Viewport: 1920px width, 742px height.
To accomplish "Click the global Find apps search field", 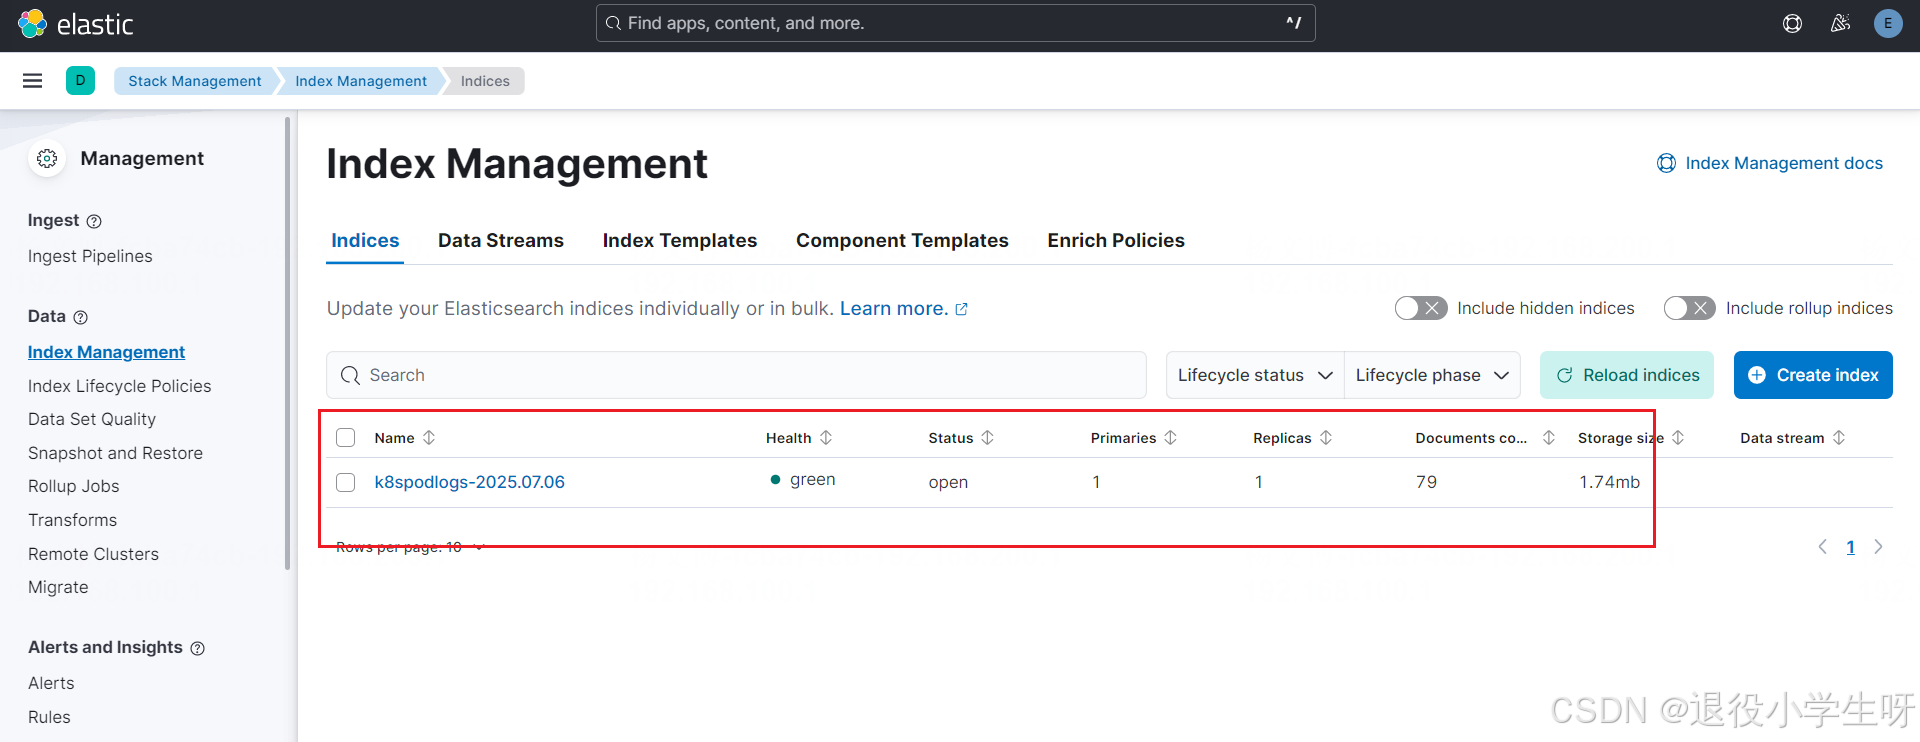I will pyautogui.click(x=955, y=23).
